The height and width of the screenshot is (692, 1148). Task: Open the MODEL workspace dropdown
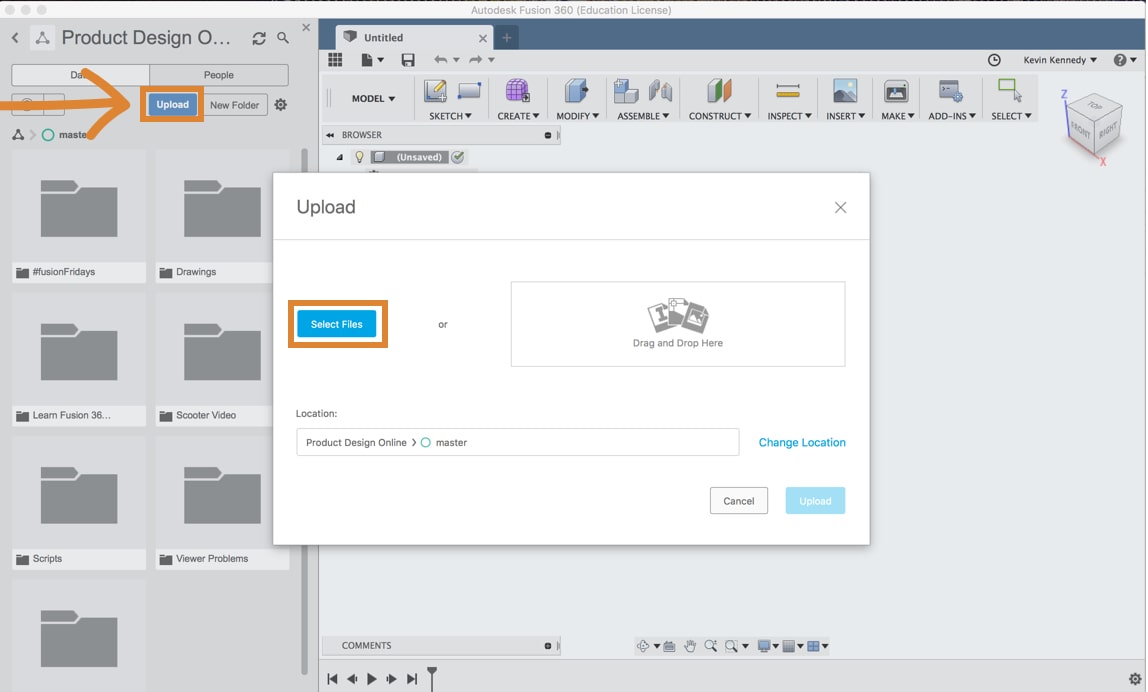(x=373, y=98)
